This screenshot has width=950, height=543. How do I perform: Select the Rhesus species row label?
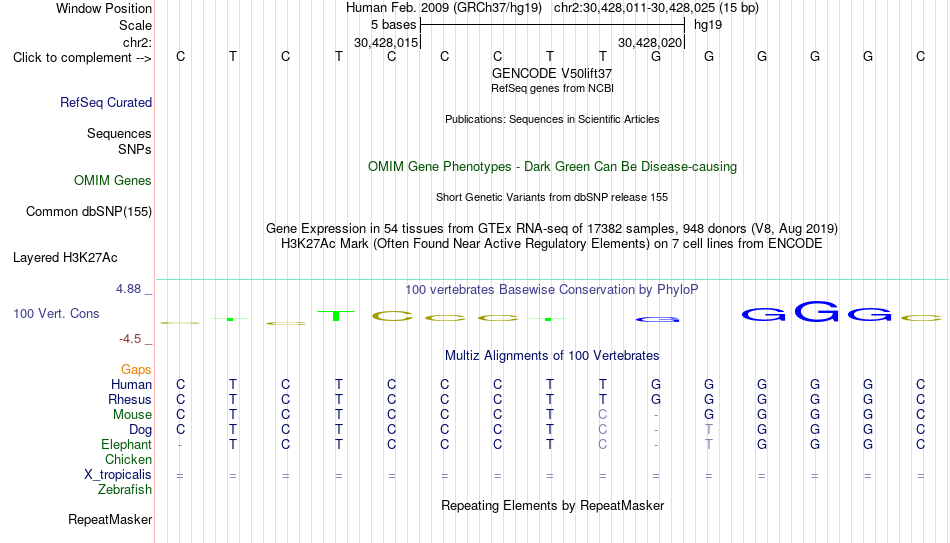[130, 399]
